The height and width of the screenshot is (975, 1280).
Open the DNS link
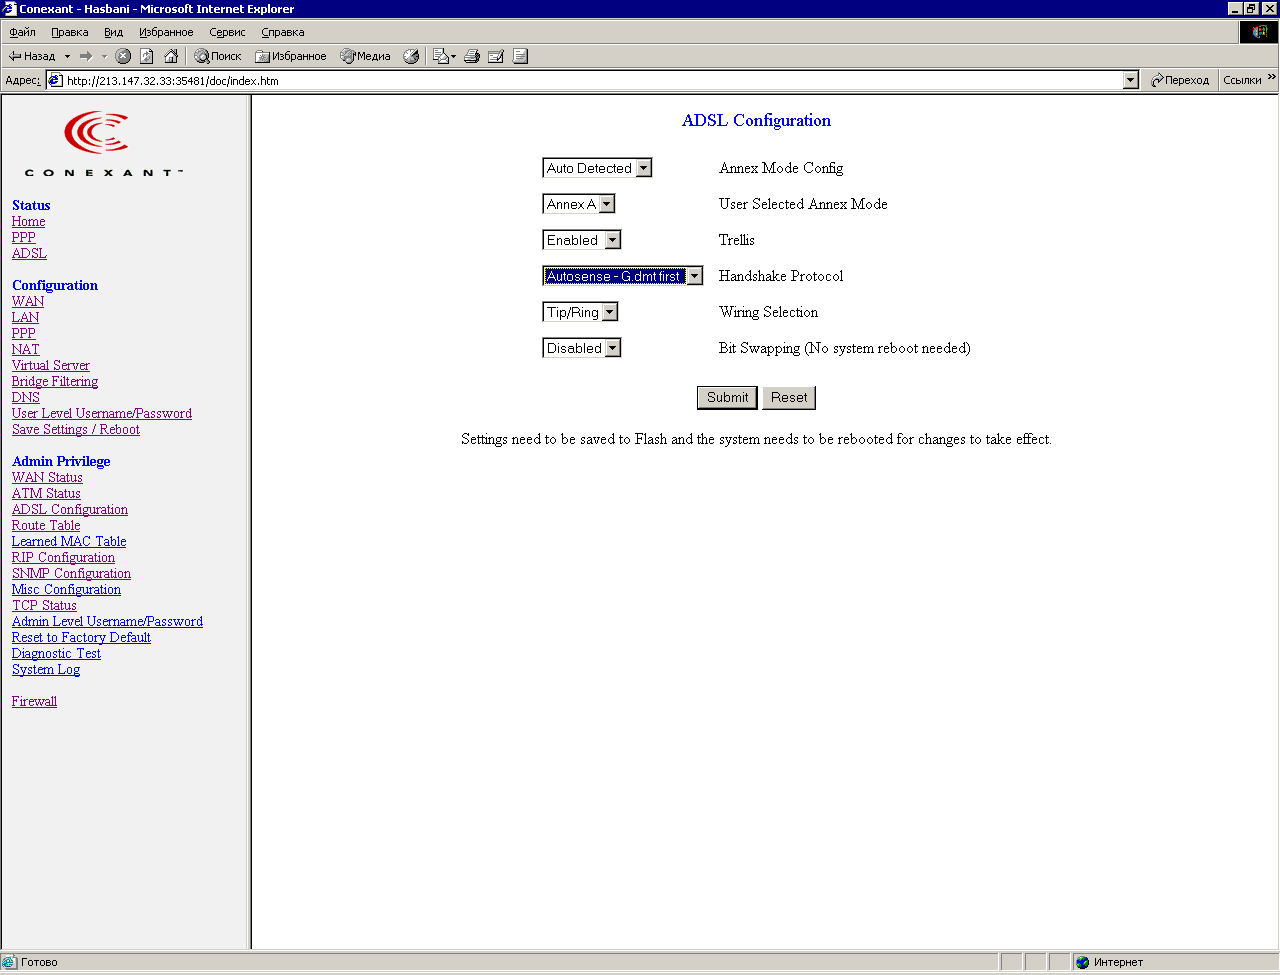coord(26,397)
